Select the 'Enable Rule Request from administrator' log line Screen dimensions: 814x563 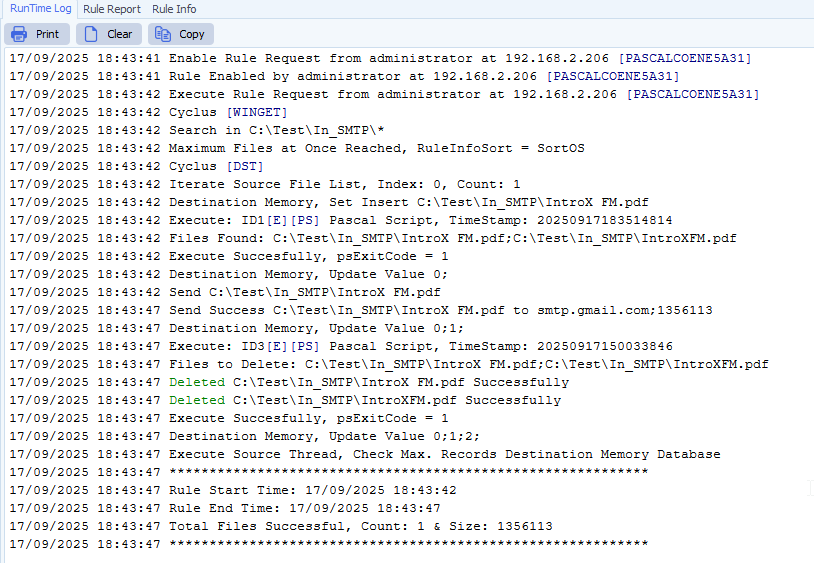coord(380,58)
